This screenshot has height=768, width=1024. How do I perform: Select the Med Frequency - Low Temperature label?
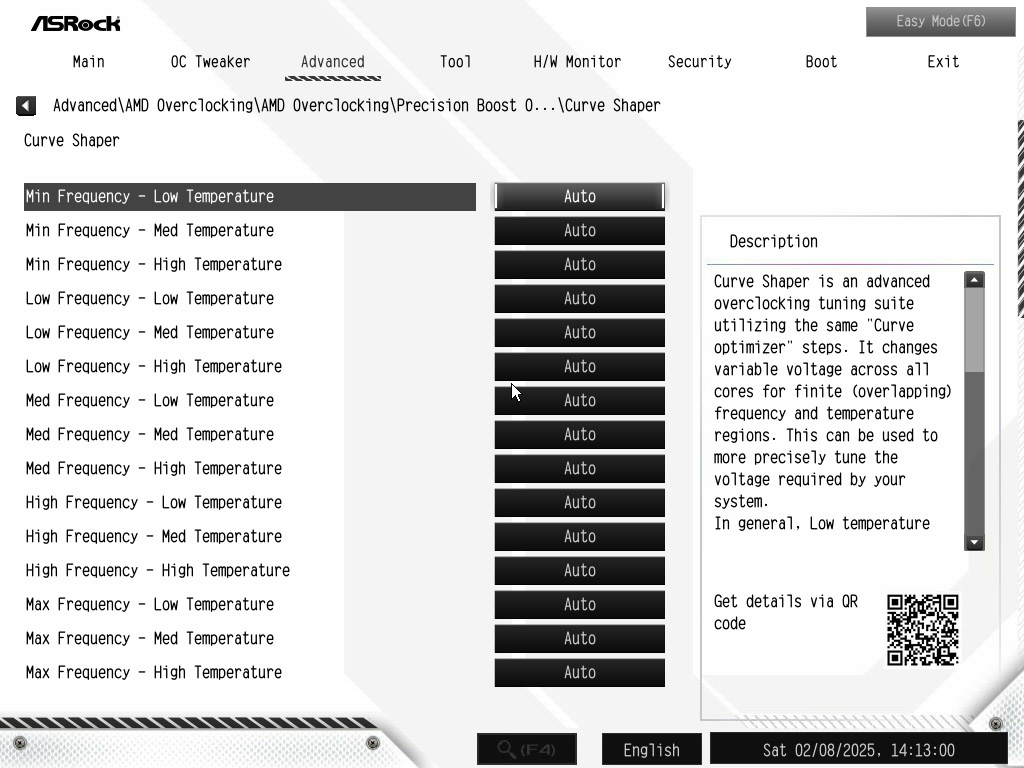(150, 400)
